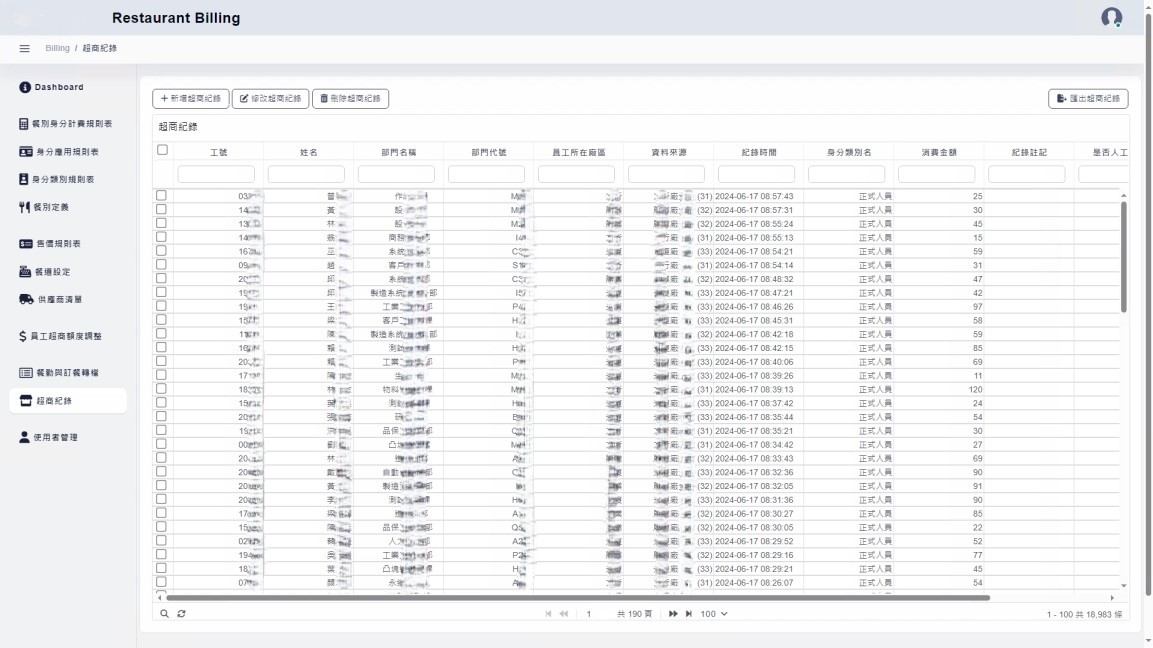This screenshot has width=1153, height=648.
Task: Go to the next page arrow
Action: pyautogui.click(x=673, y=613)
